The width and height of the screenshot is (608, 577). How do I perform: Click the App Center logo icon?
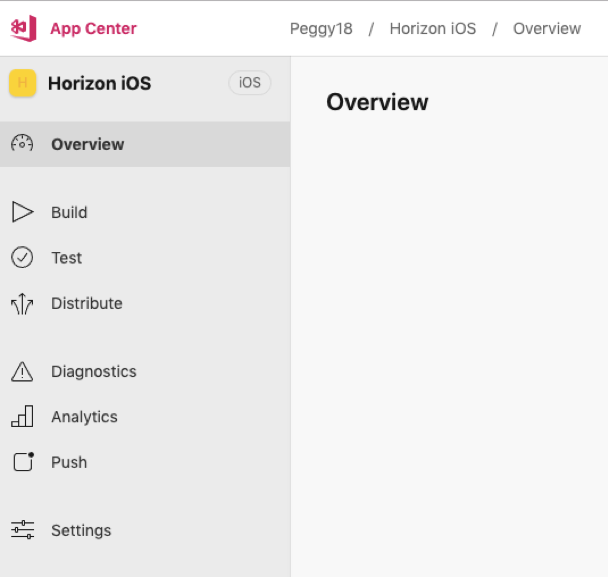(x=23, y=28)
